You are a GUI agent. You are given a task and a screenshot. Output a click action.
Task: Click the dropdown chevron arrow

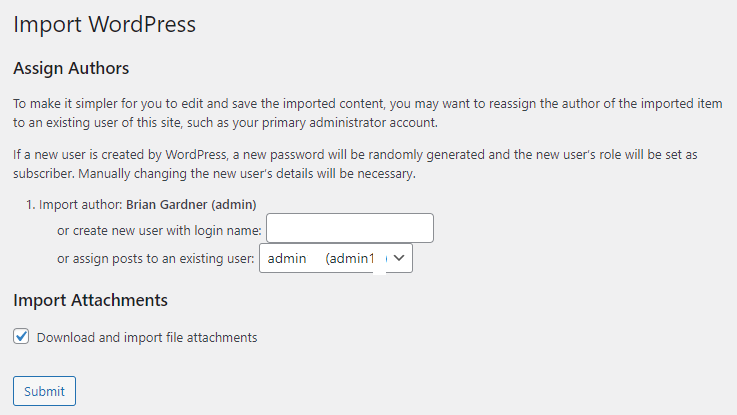click(x=399, y=258)
